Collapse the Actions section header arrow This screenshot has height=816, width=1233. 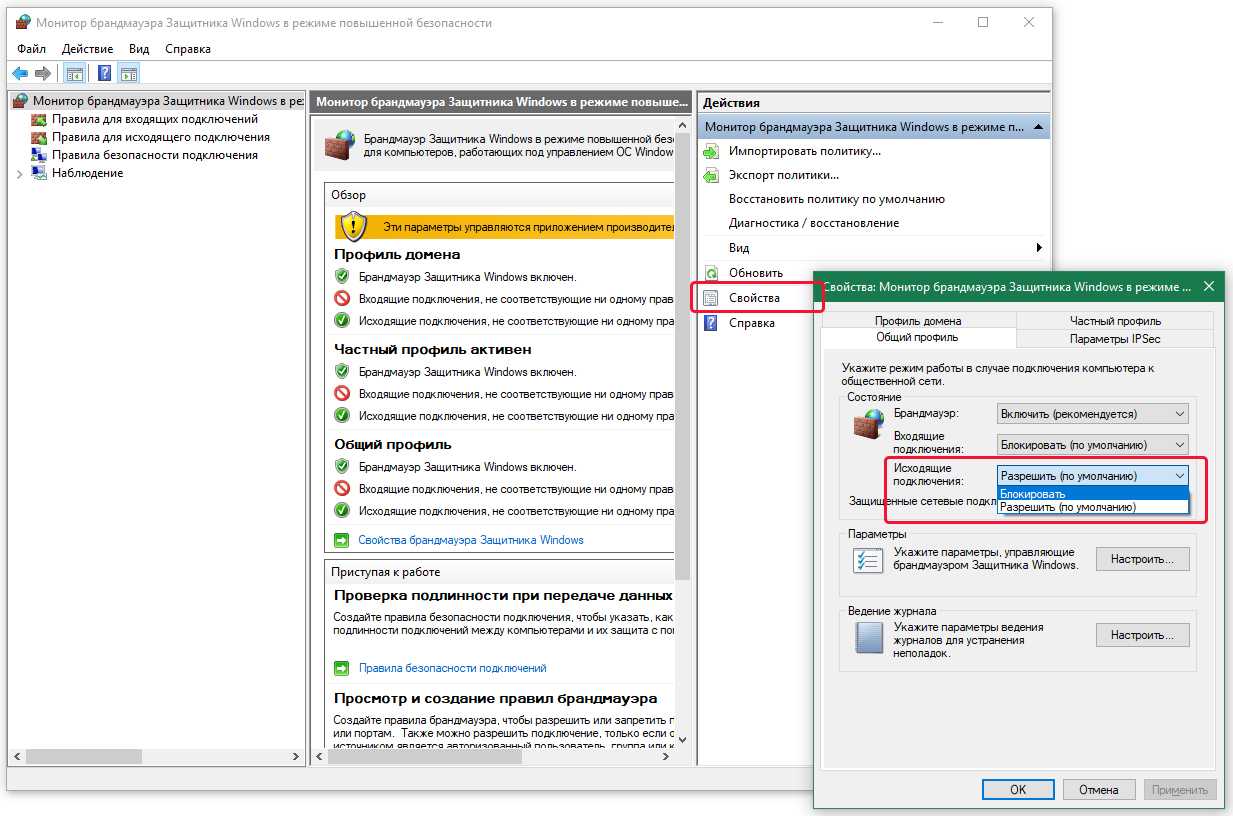coord(1040,127)
